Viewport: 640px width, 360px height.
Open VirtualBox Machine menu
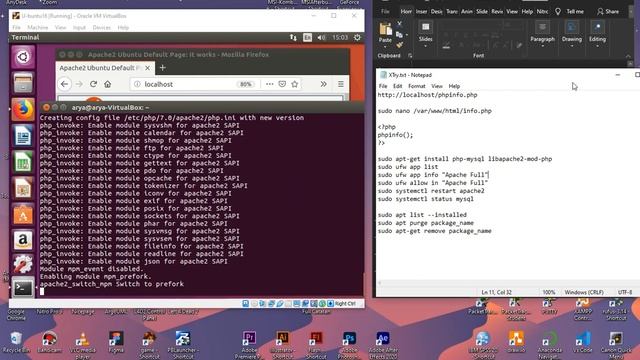(x=38, y=27)
